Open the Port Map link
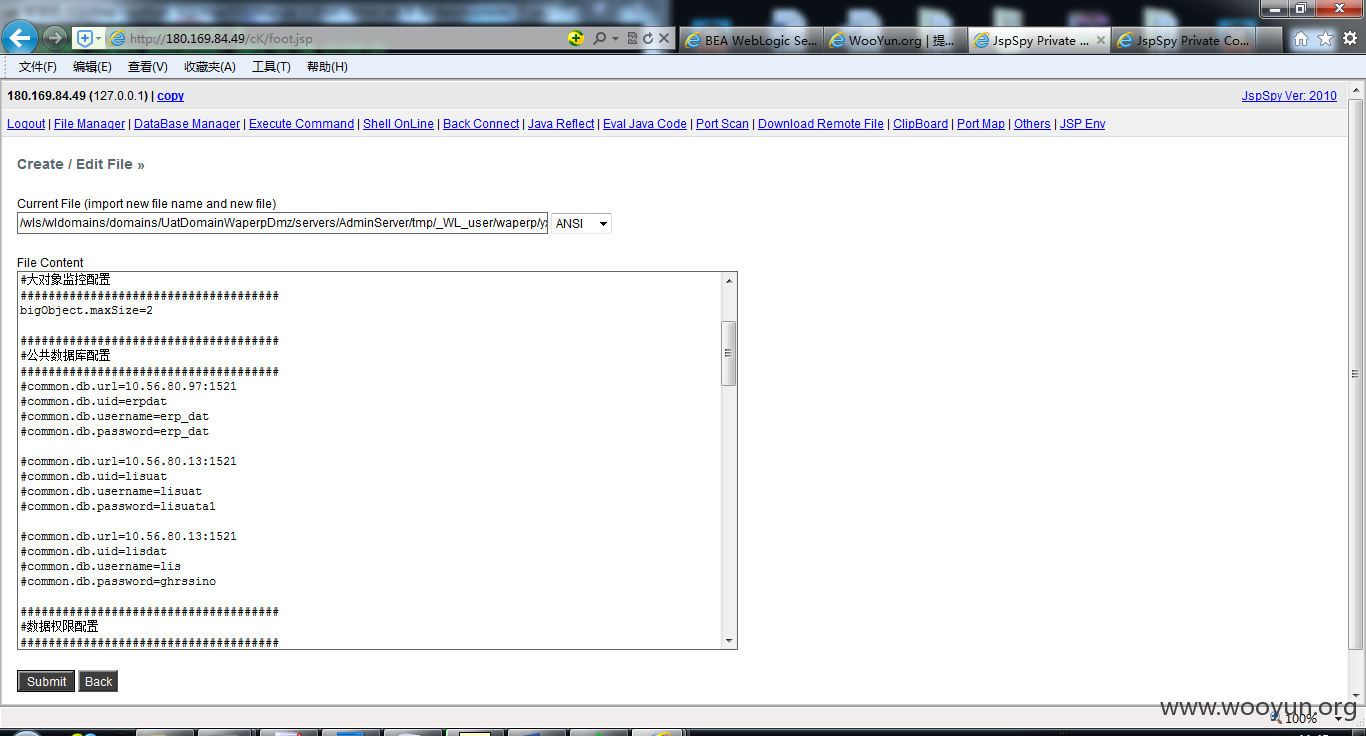 [981, 124]
